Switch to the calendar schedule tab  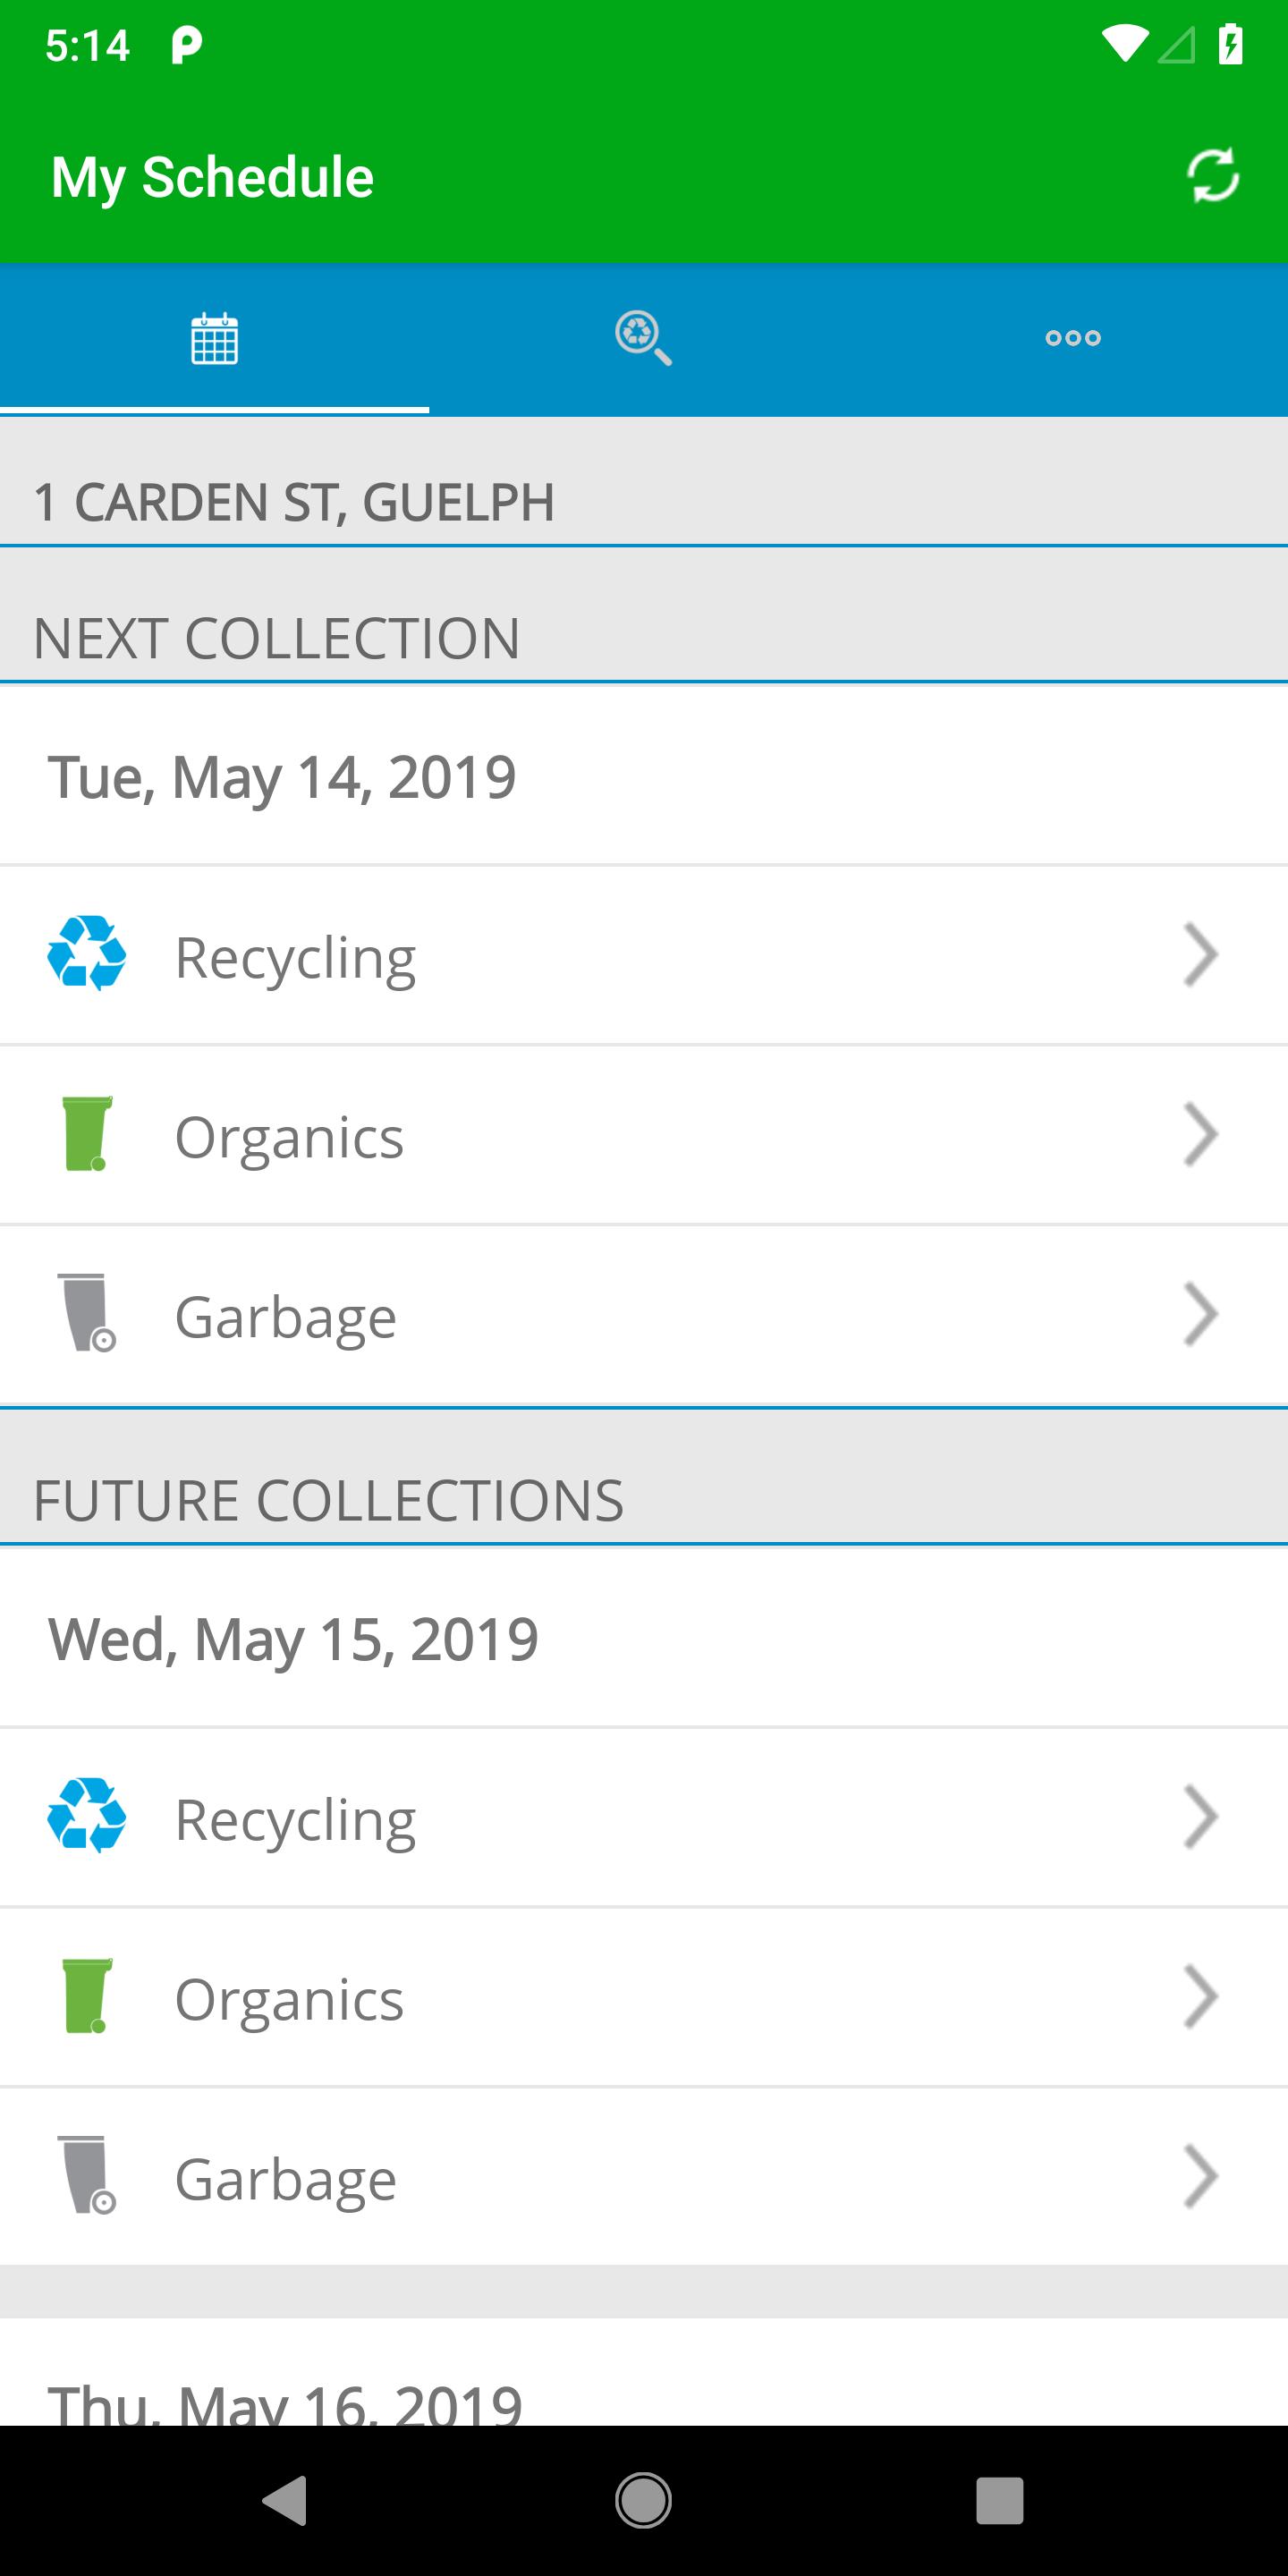click(214, 338)
